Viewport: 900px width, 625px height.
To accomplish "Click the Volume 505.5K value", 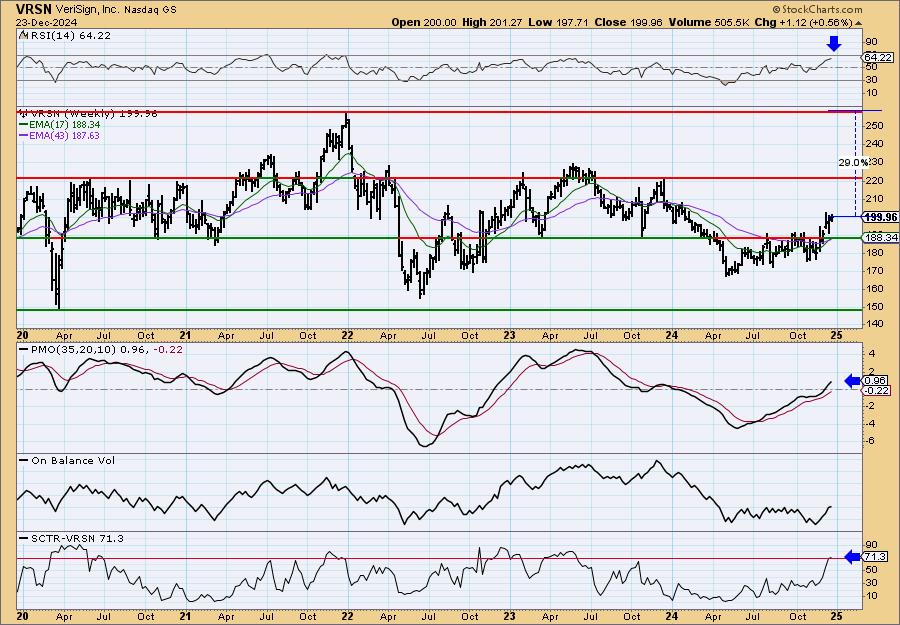I will click(708, 22).
